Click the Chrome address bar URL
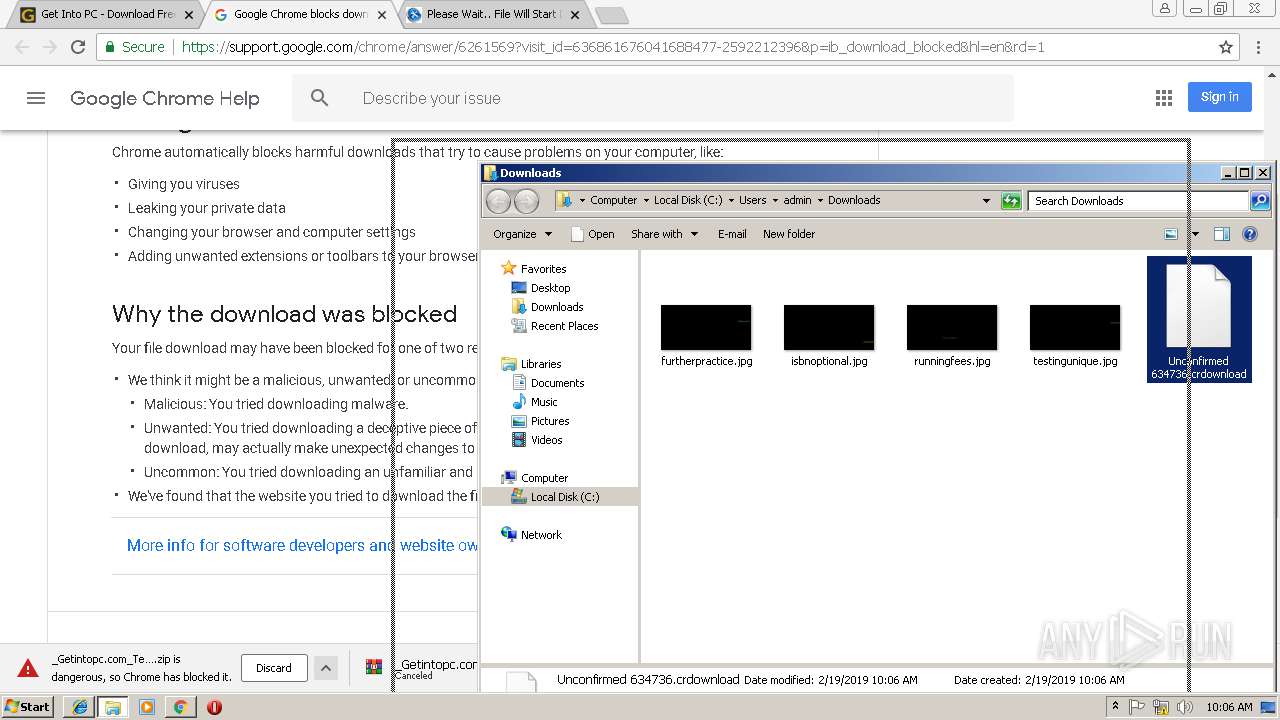 613,47
